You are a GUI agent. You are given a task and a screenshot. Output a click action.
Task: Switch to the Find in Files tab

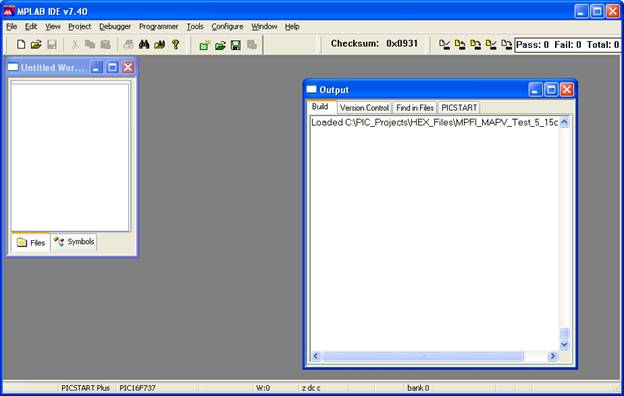(415, 108)
